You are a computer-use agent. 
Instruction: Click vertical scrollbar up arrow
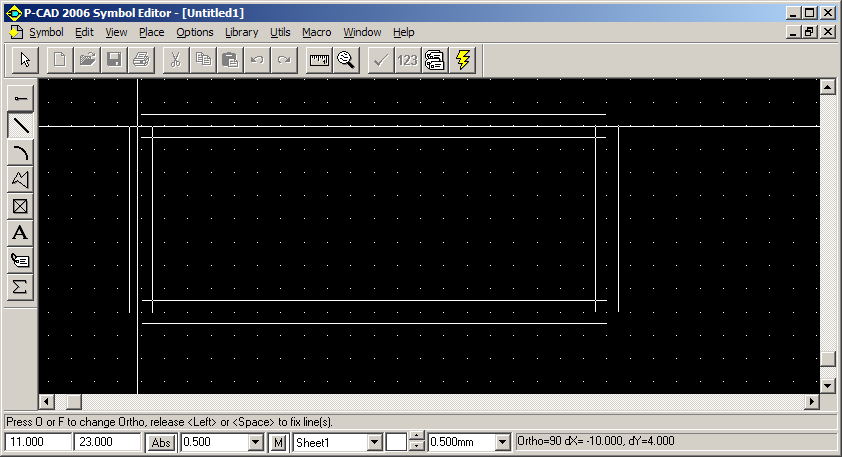tap(828, 86)
